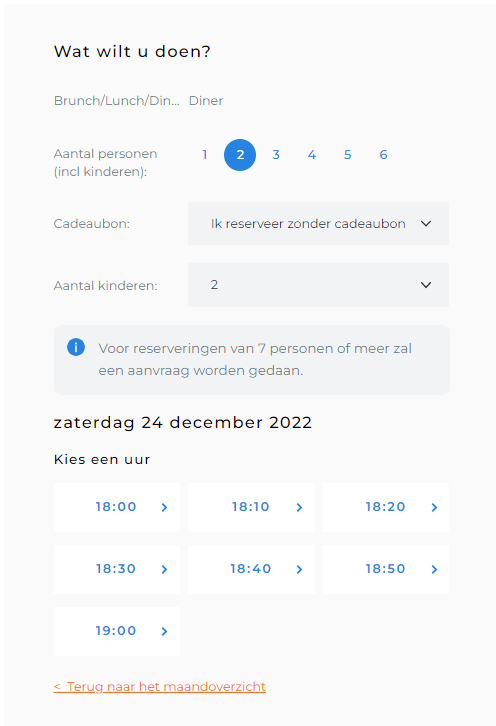Click the blue info icon
The image size is (496, 726).
(x=76, y=347)
